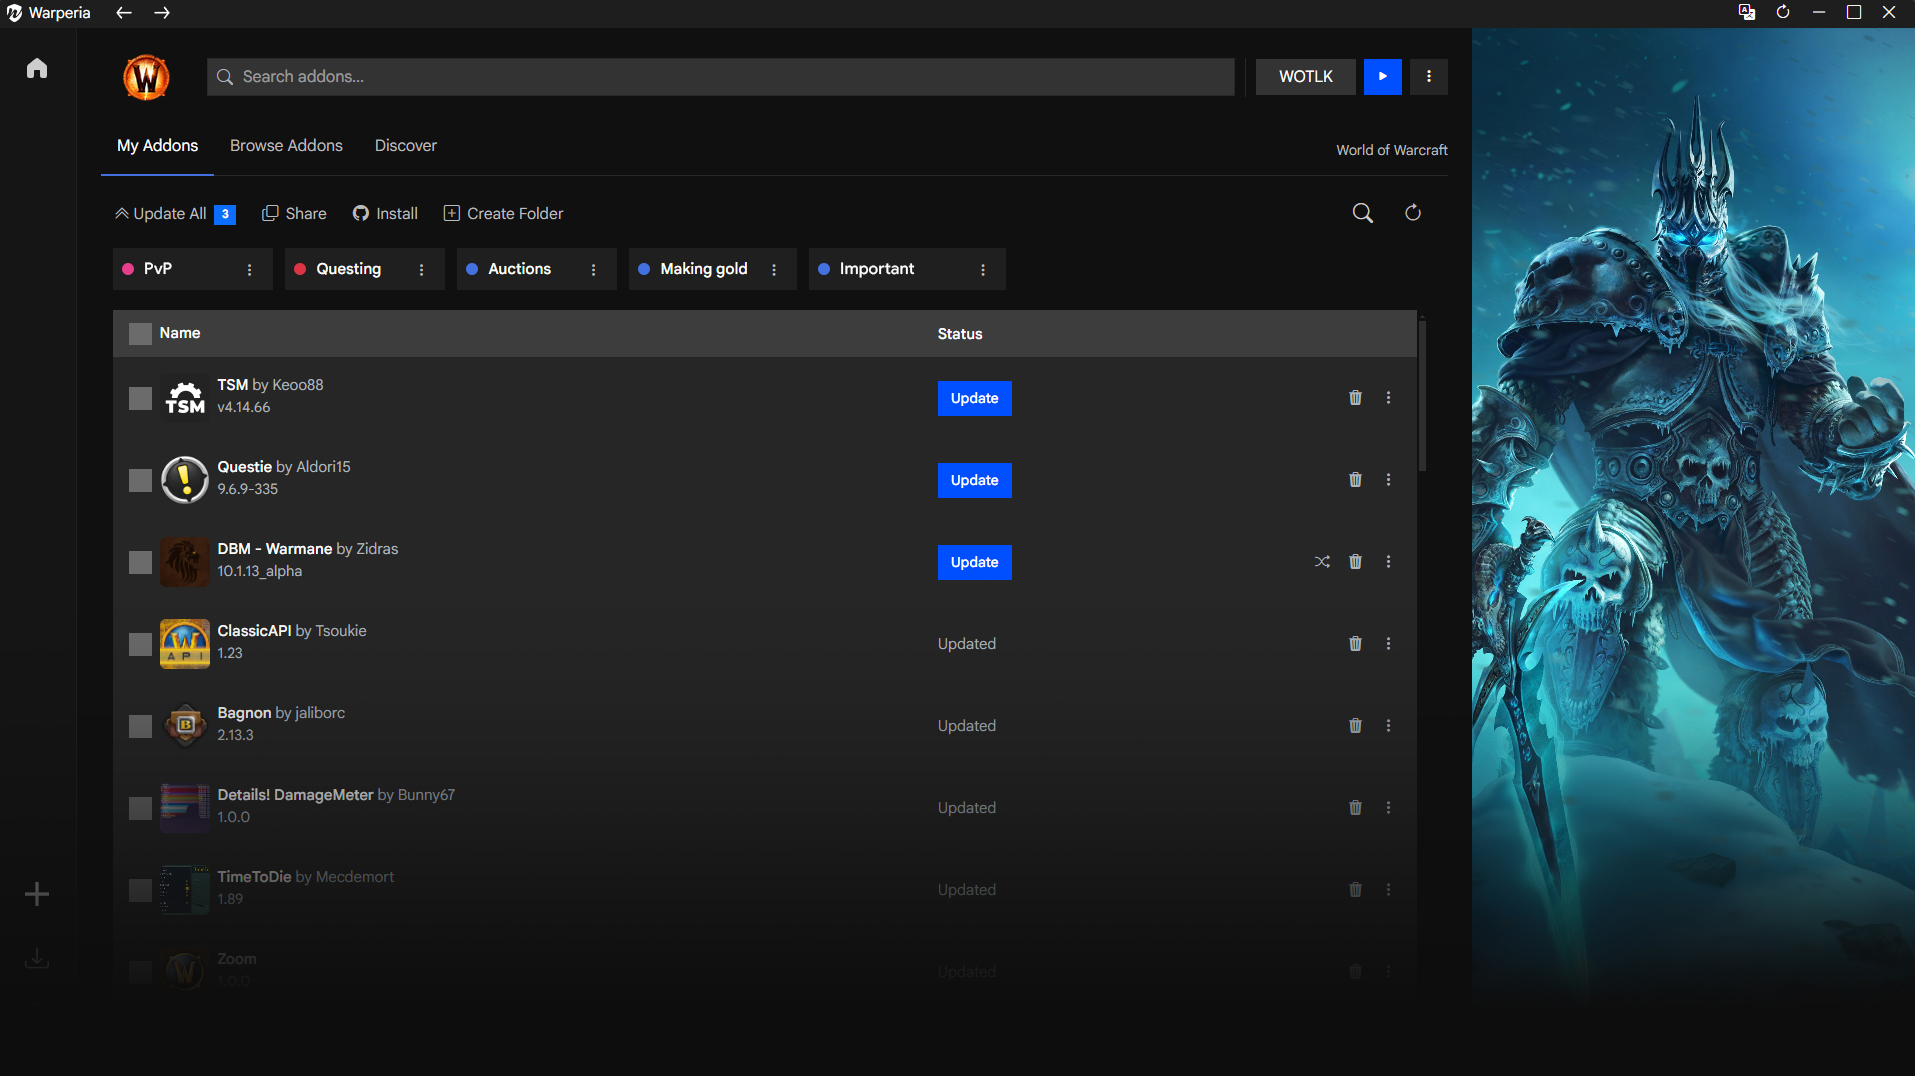Open more options for Questie addon
Image resolution: width=1915 pixels, height=1076 pixels.
[1388, 480]
